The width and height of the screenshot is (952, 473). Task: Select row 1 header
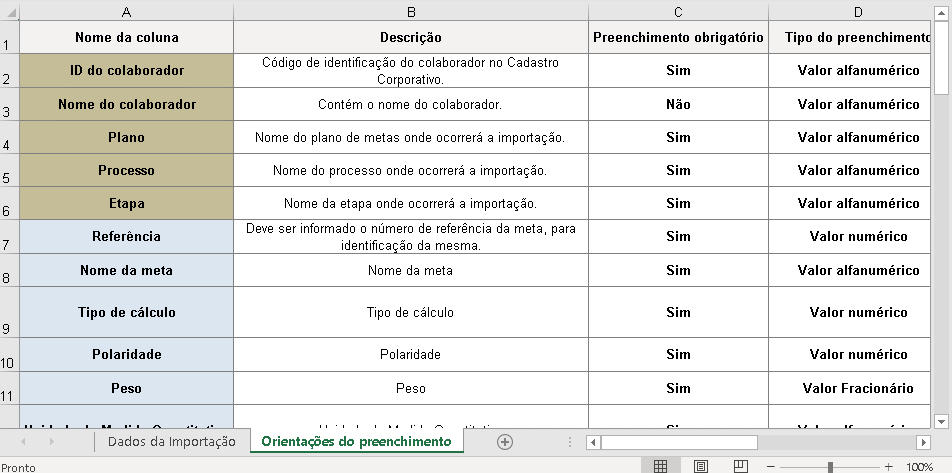9,37
